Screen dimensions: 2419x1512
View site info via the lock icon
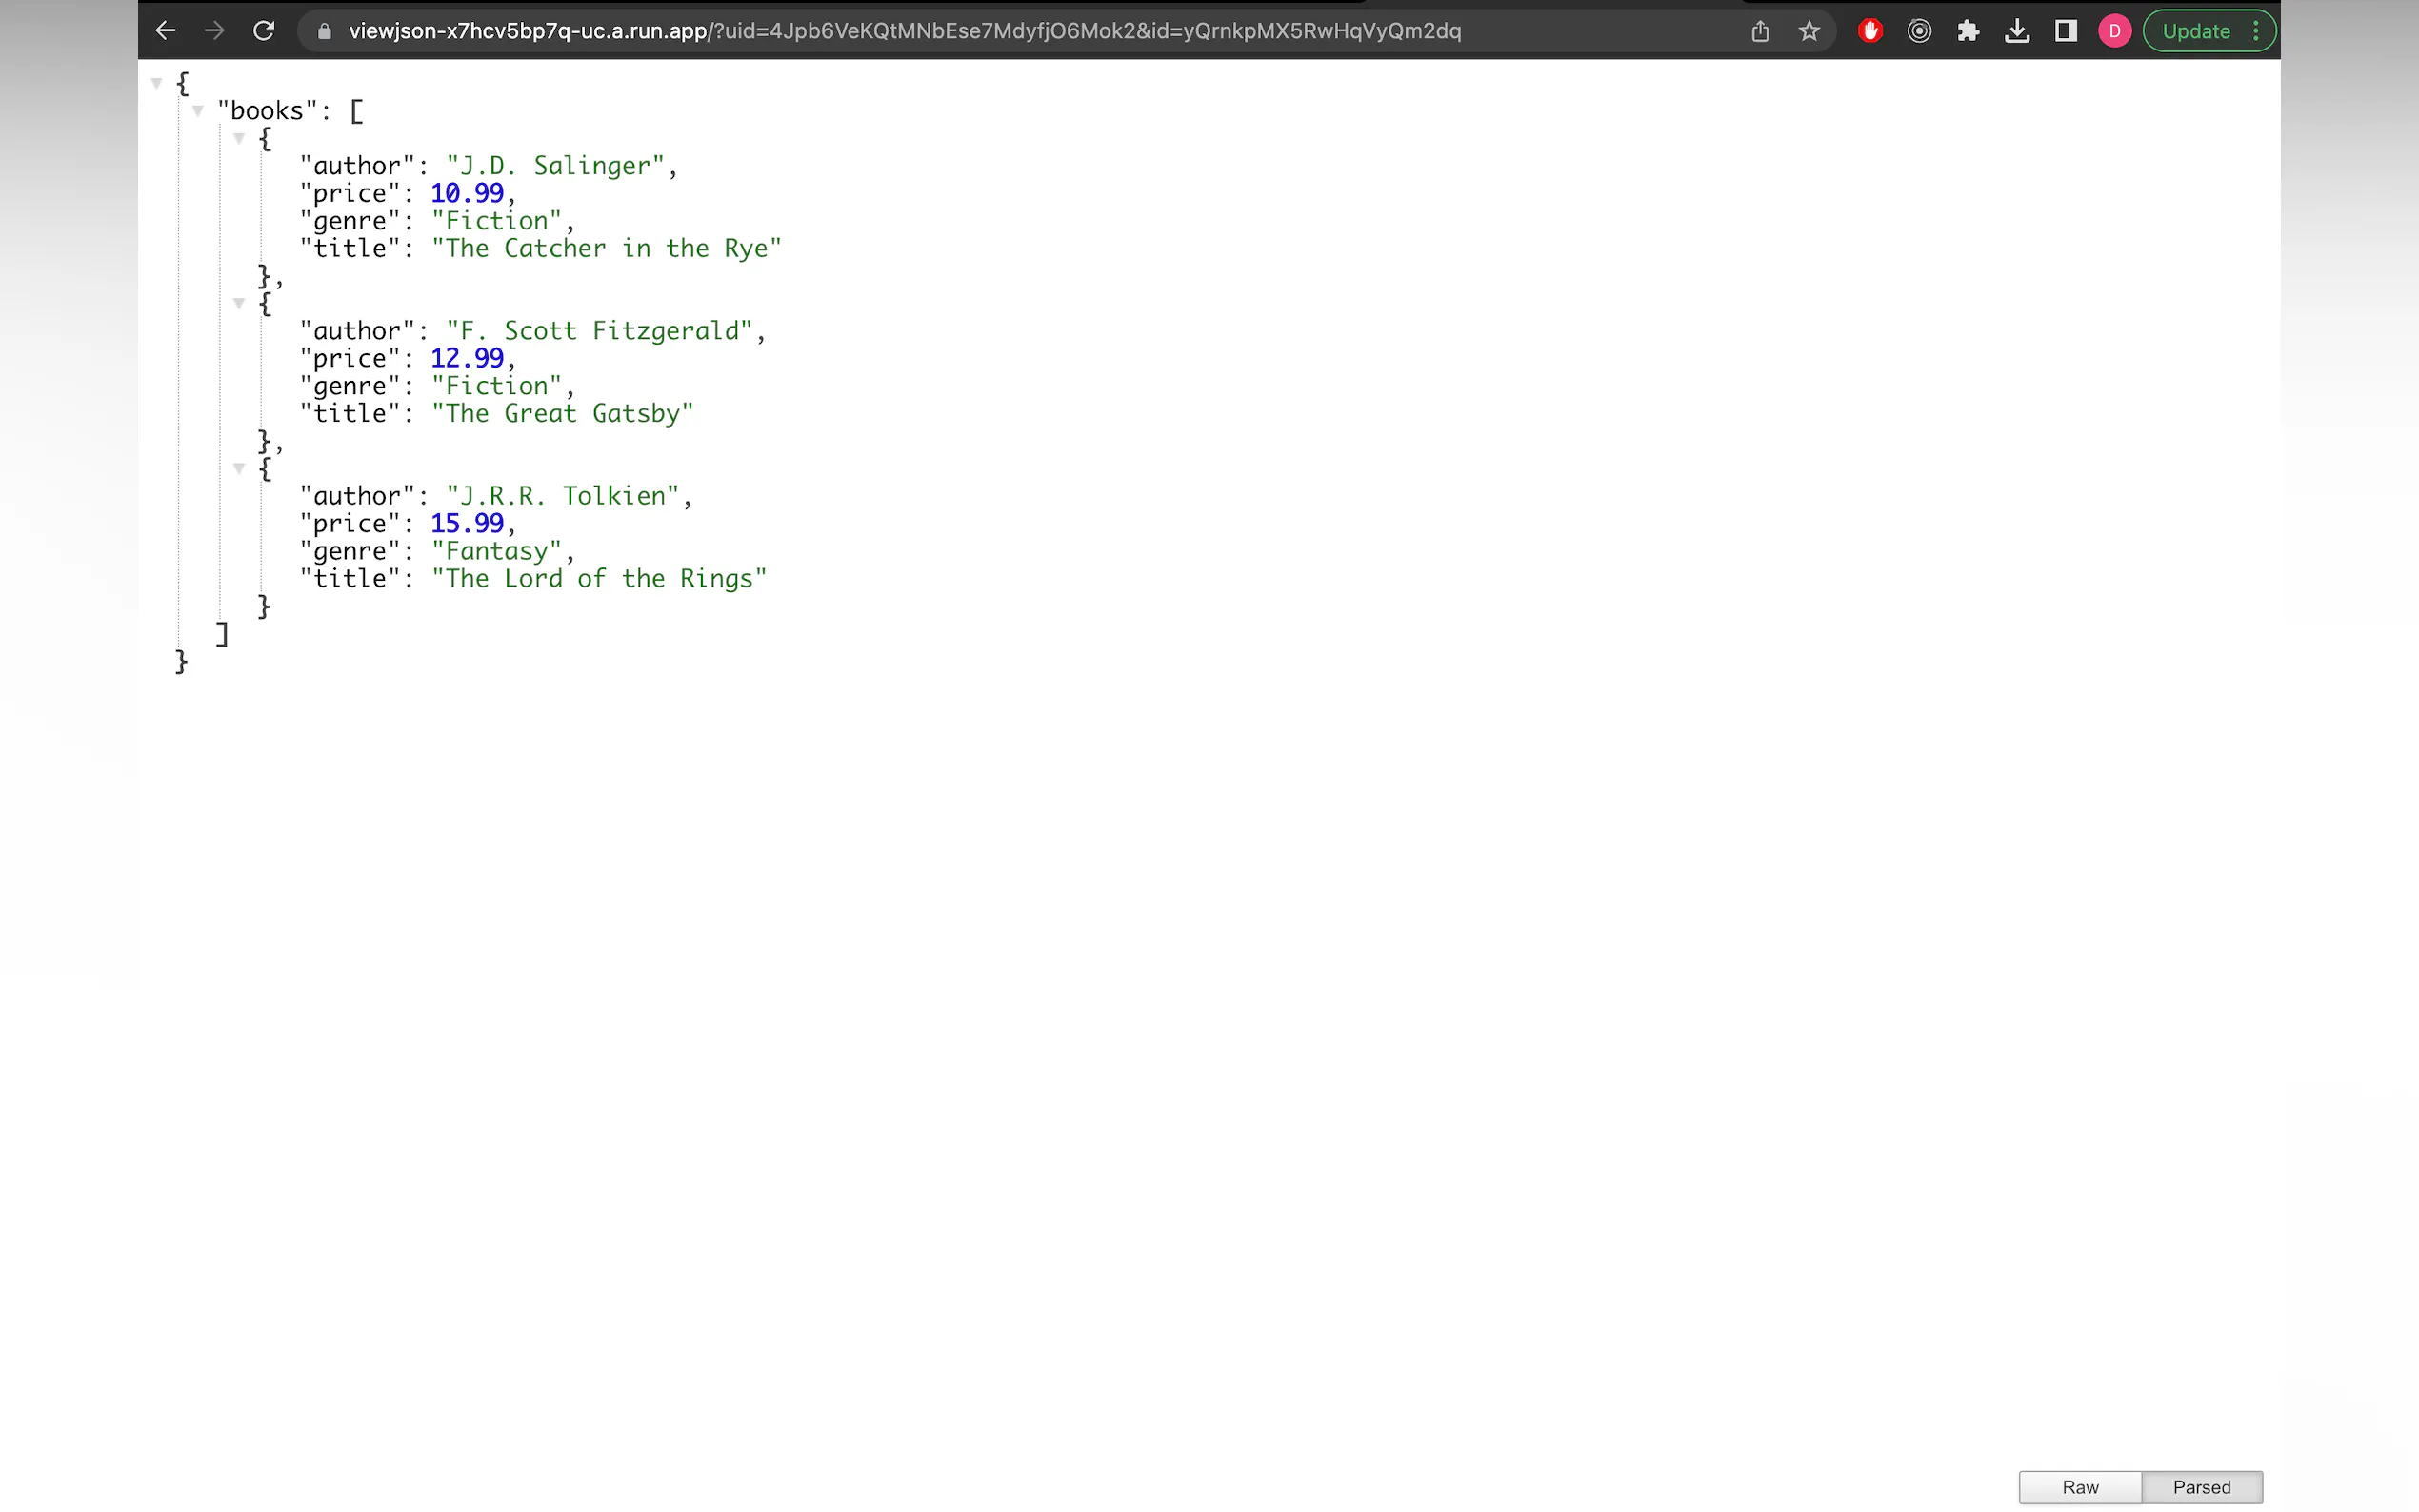coord(324,31)
